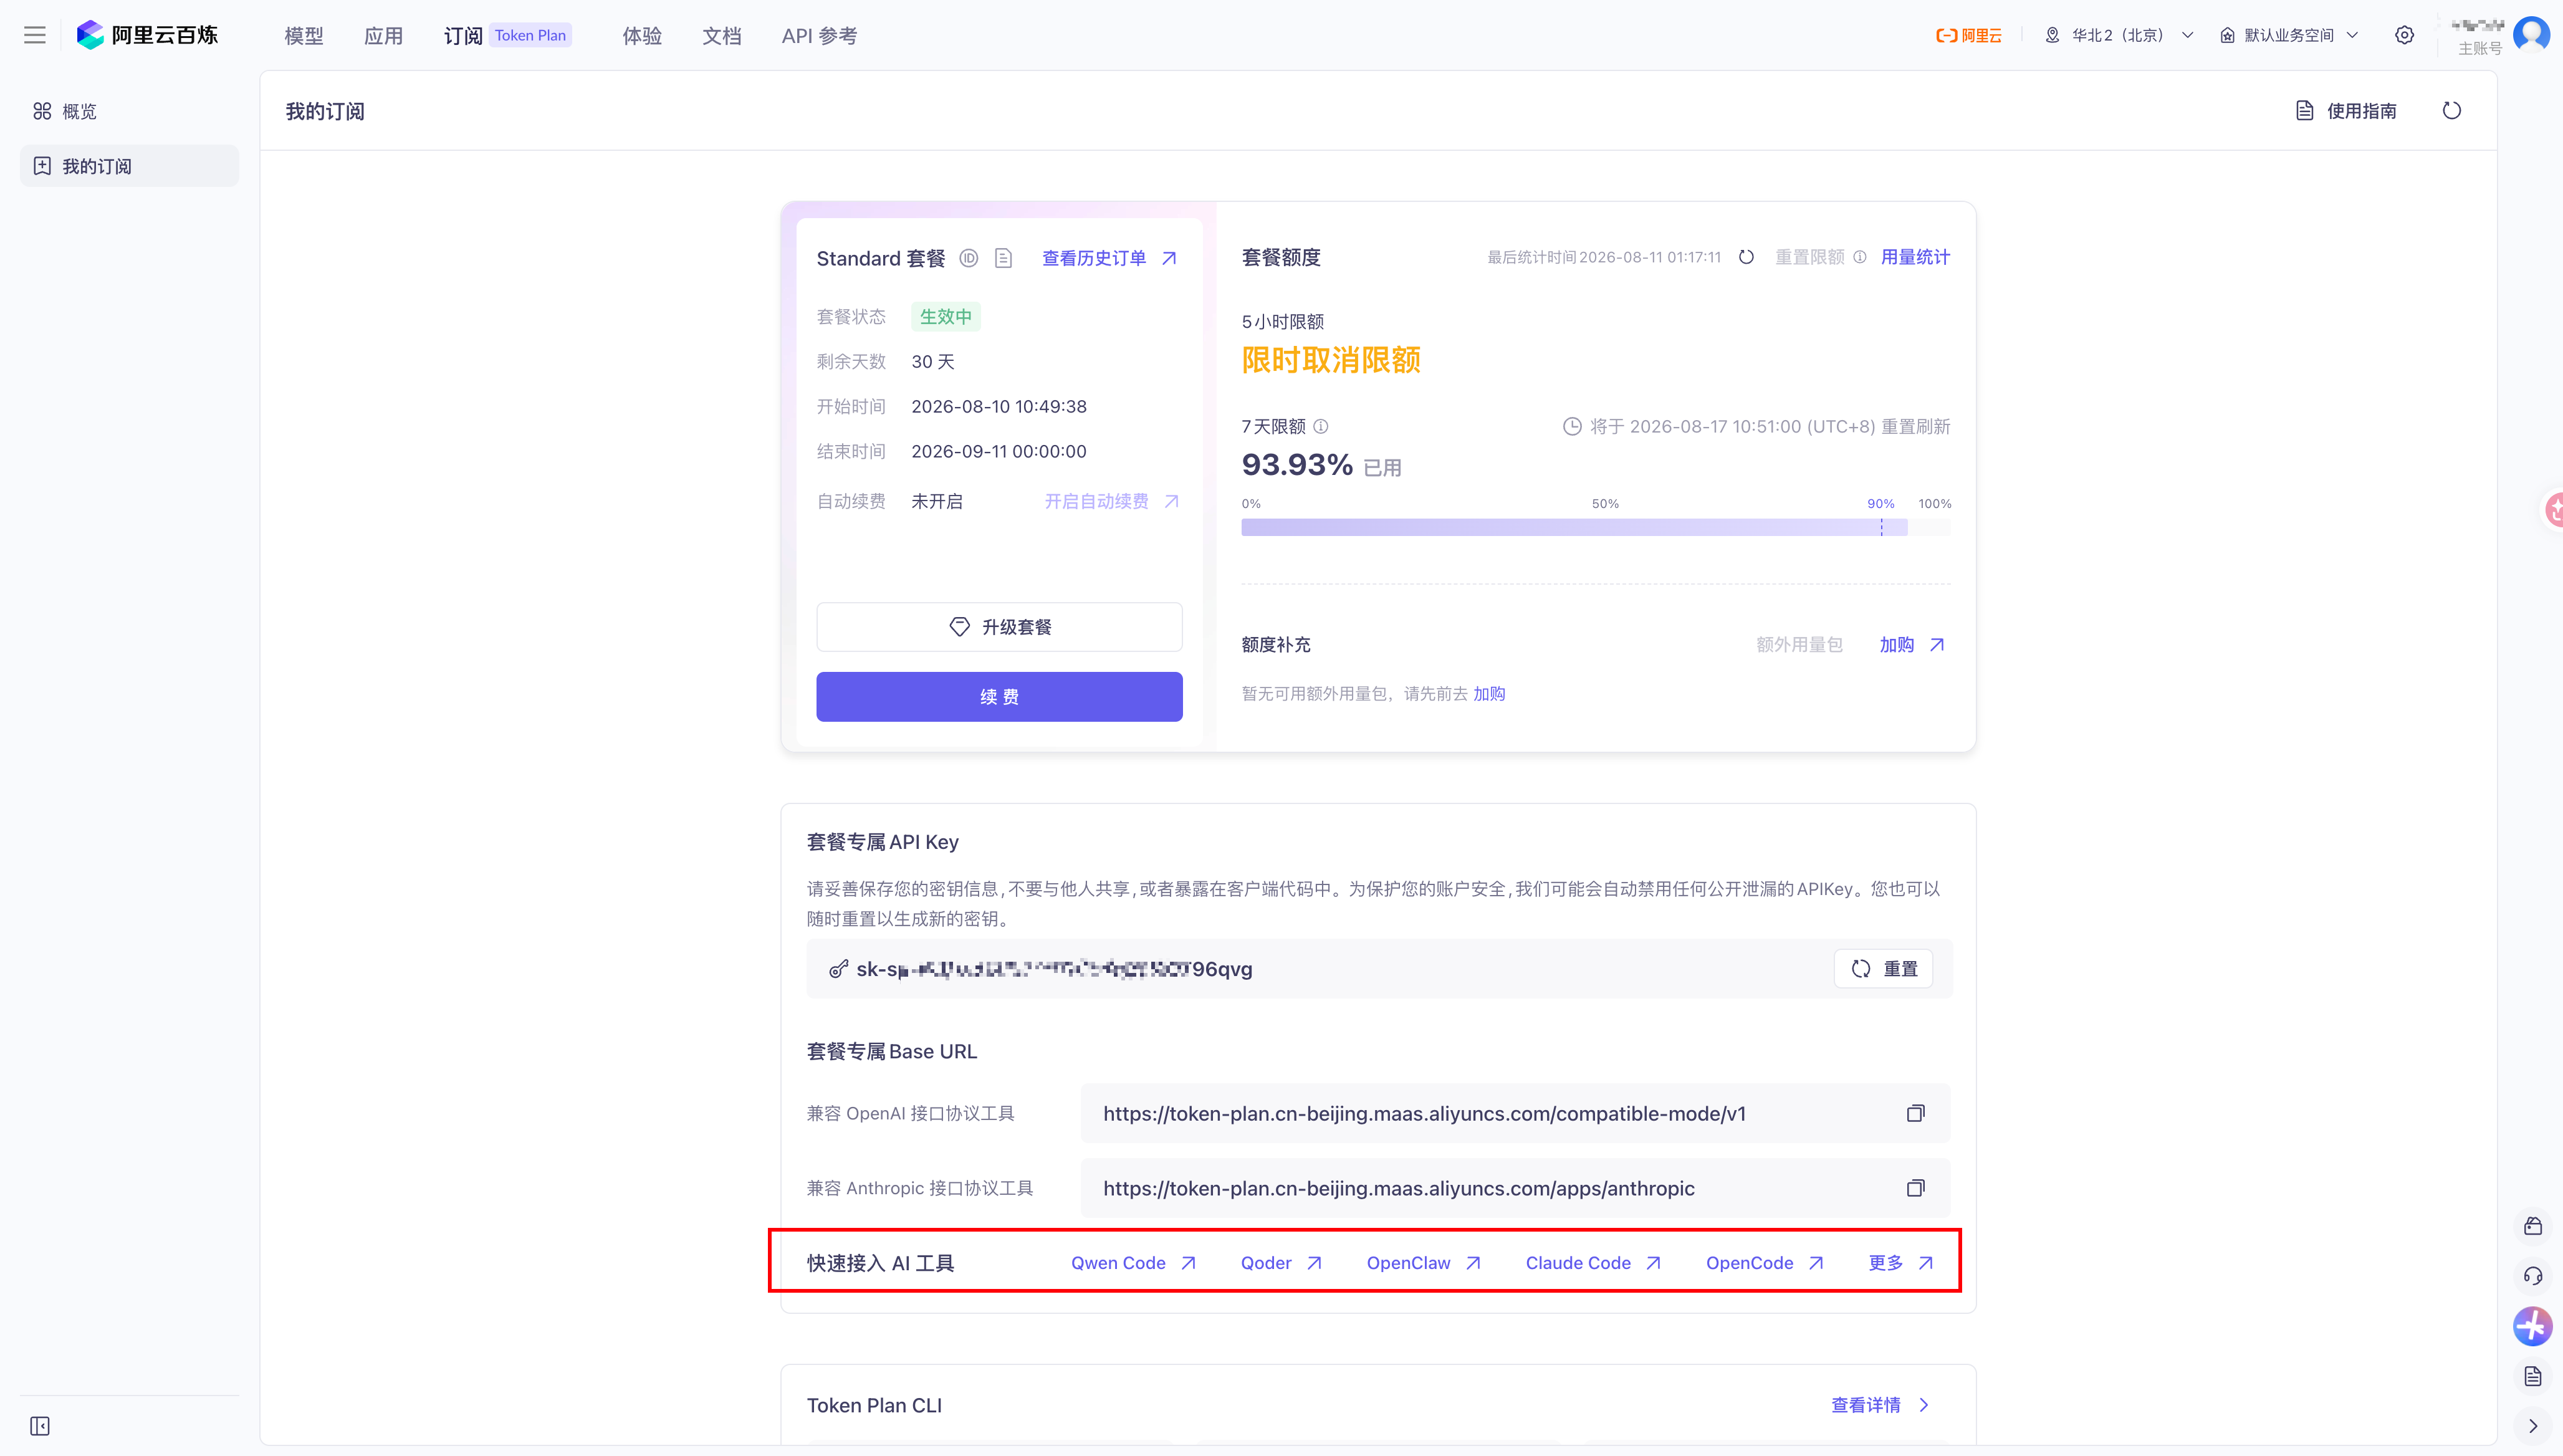Copy the OpenAI compatible-mode Base URL

point(1915,1113)
